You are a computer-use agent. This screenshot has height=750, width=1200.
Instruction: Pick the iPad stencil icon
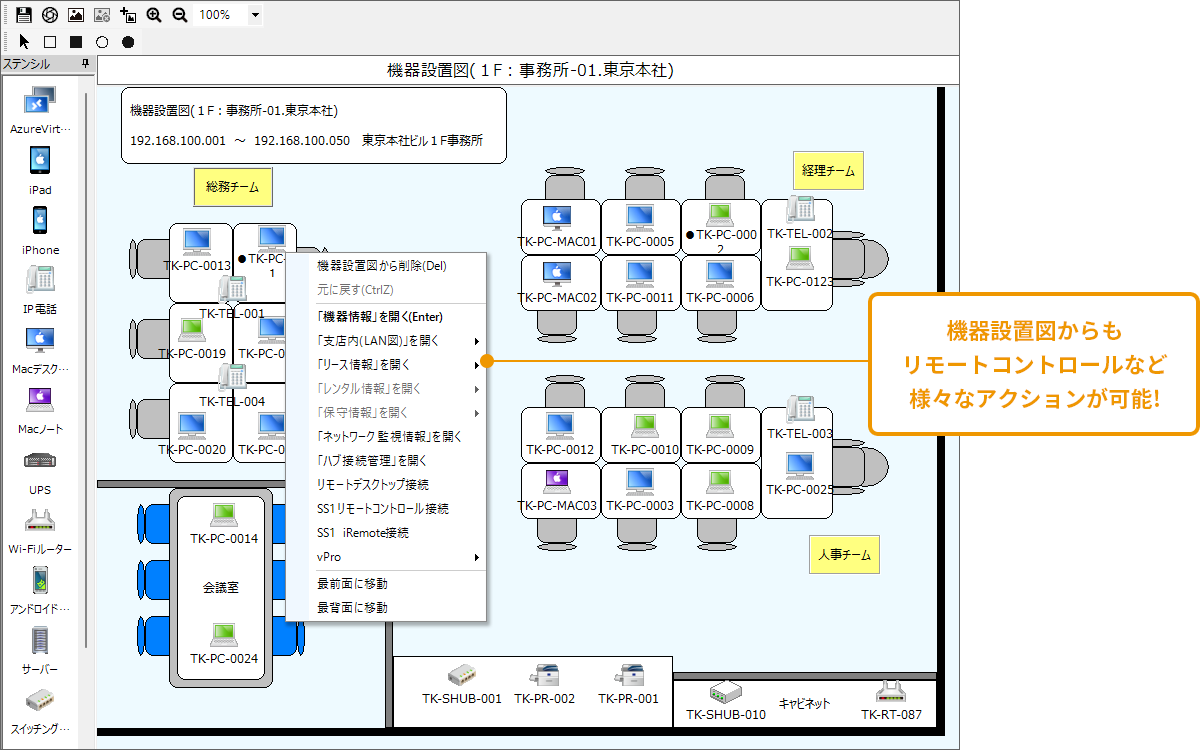(40, 160)
